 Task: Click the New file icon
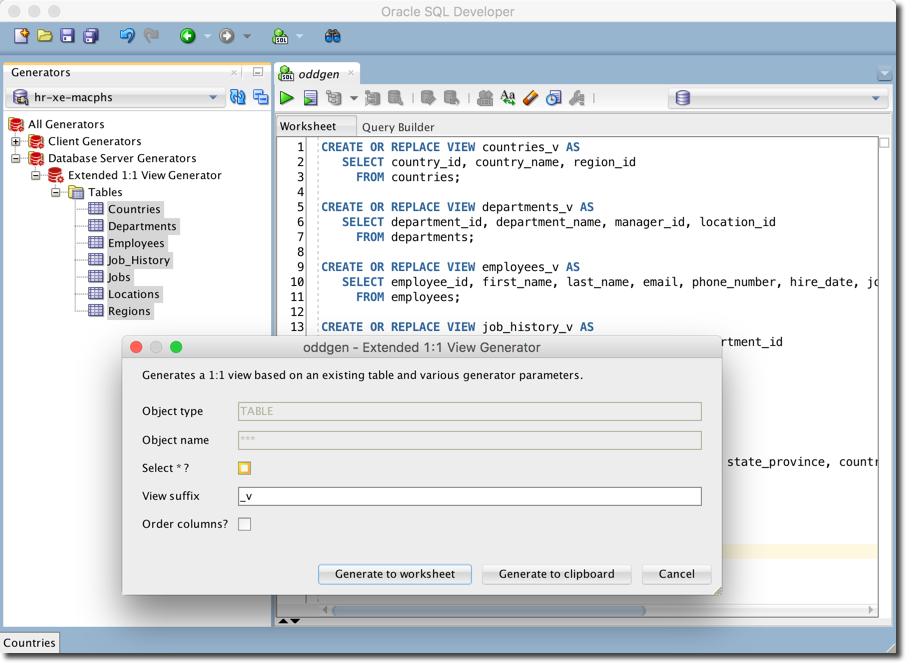21,36
